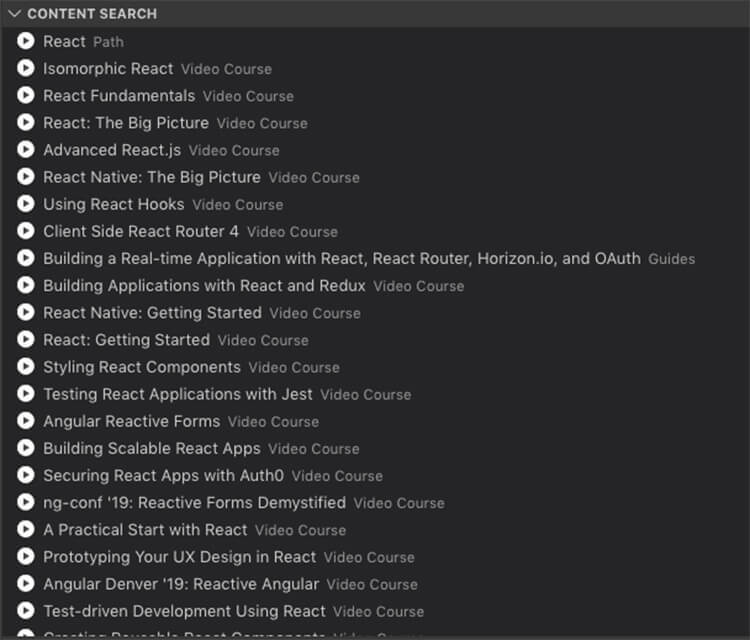Click play icon beside Angular Reactive Forms
This screenshot has height=640, width=750.
[26, 421]
